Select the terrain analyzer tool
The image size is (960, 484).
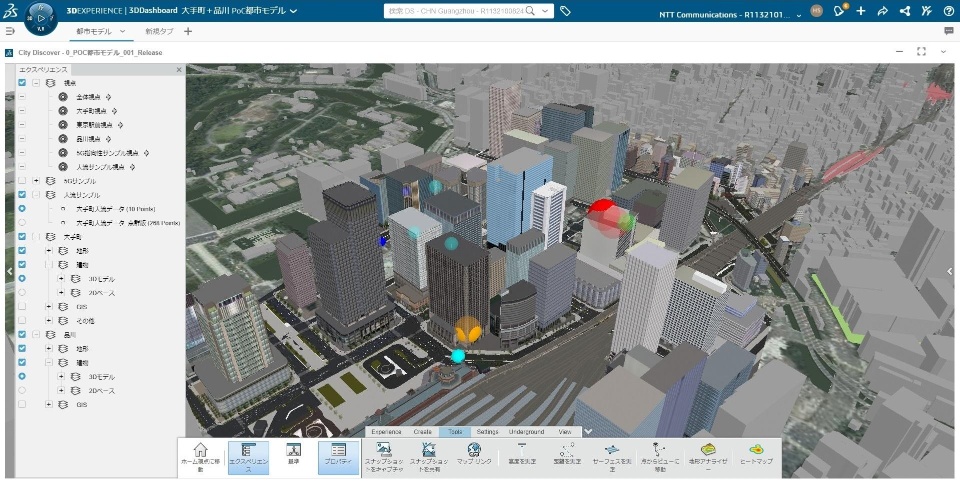[x=708, y=450]
